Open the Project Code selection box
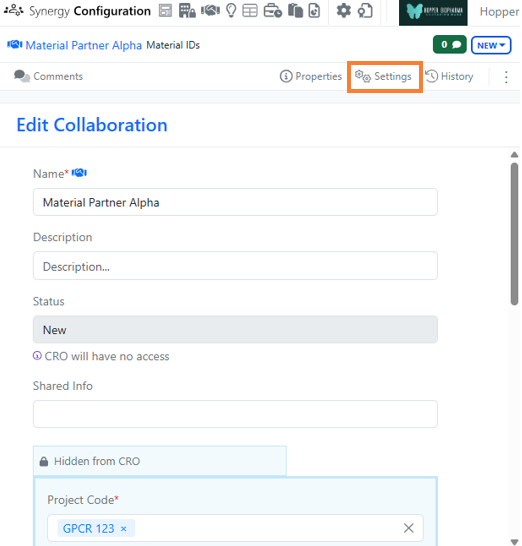The width and height of the screenshot is (522, 546). click(x=235, y=528)
